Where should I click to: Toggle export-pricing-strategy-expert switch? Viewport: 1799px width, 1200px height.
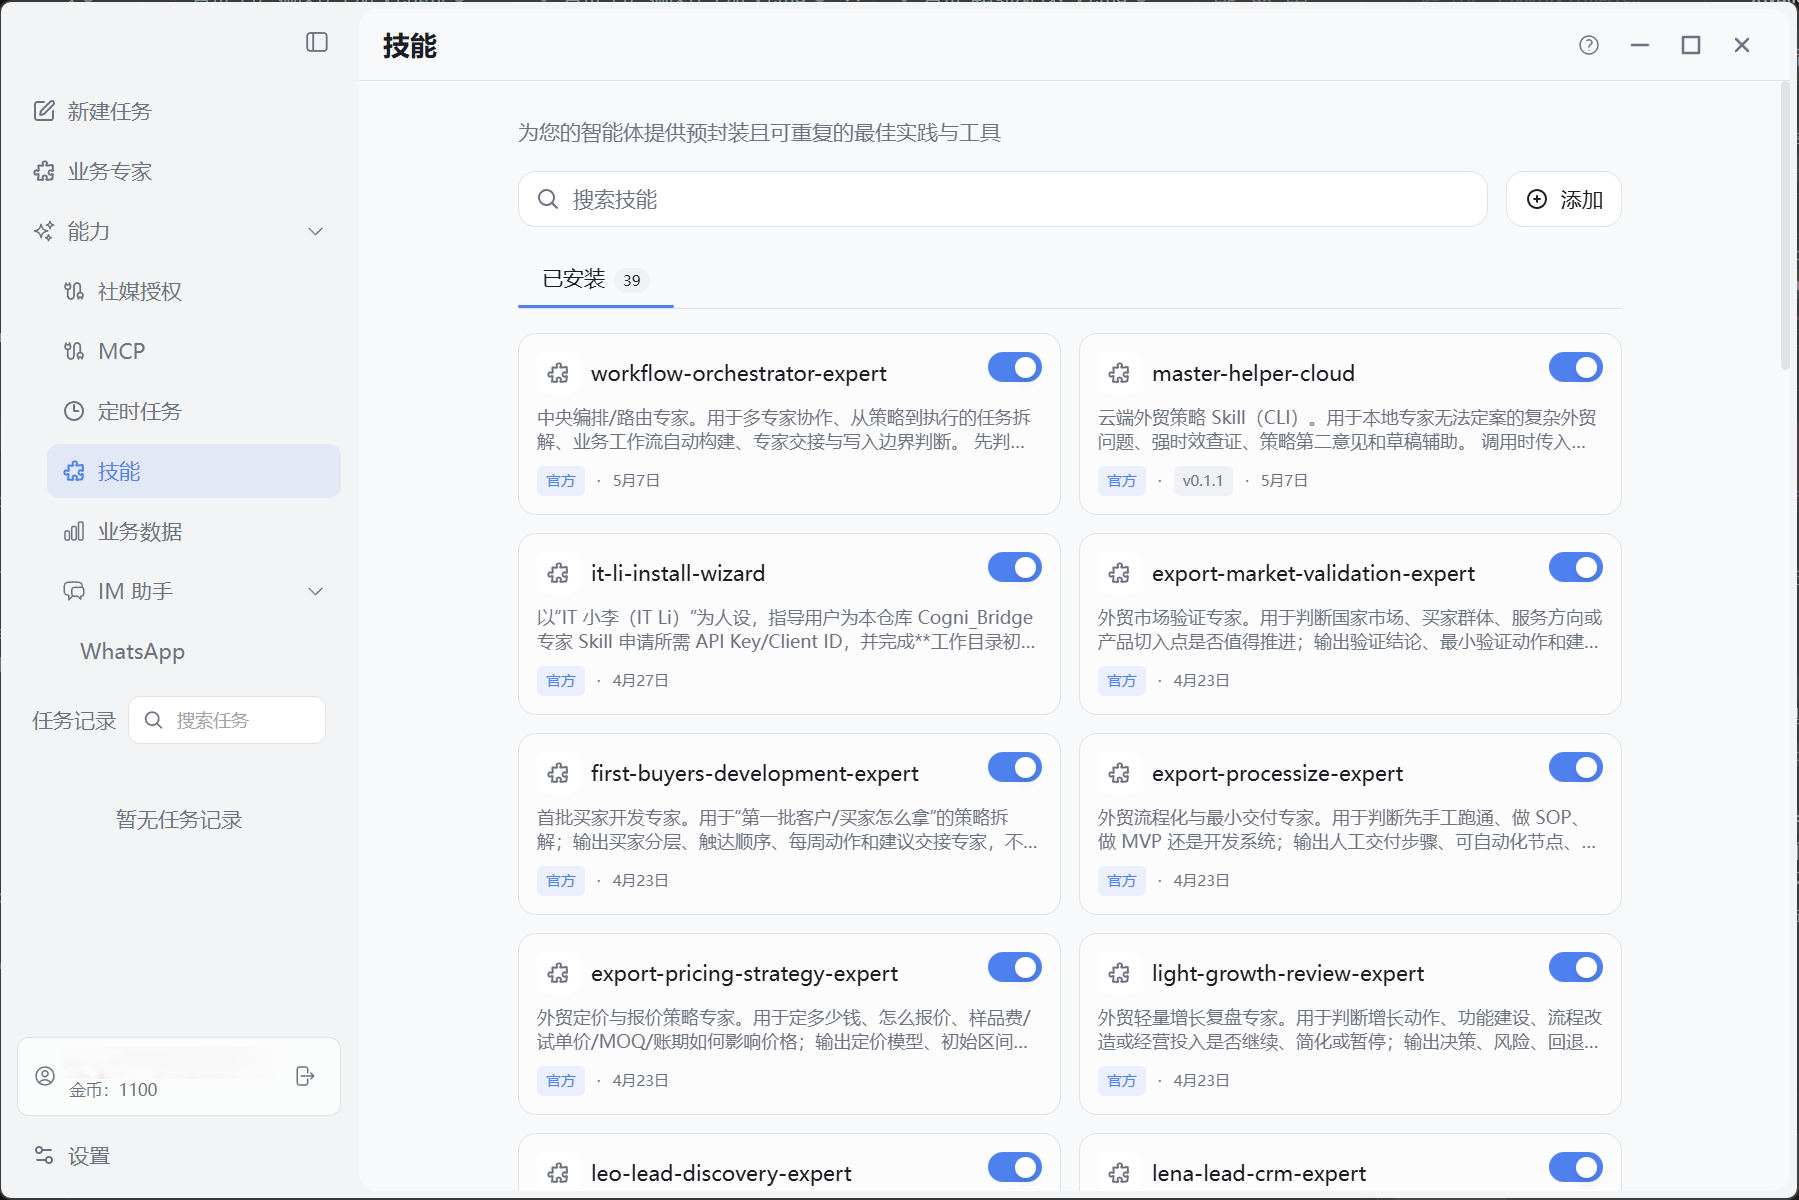(1015, 968)
